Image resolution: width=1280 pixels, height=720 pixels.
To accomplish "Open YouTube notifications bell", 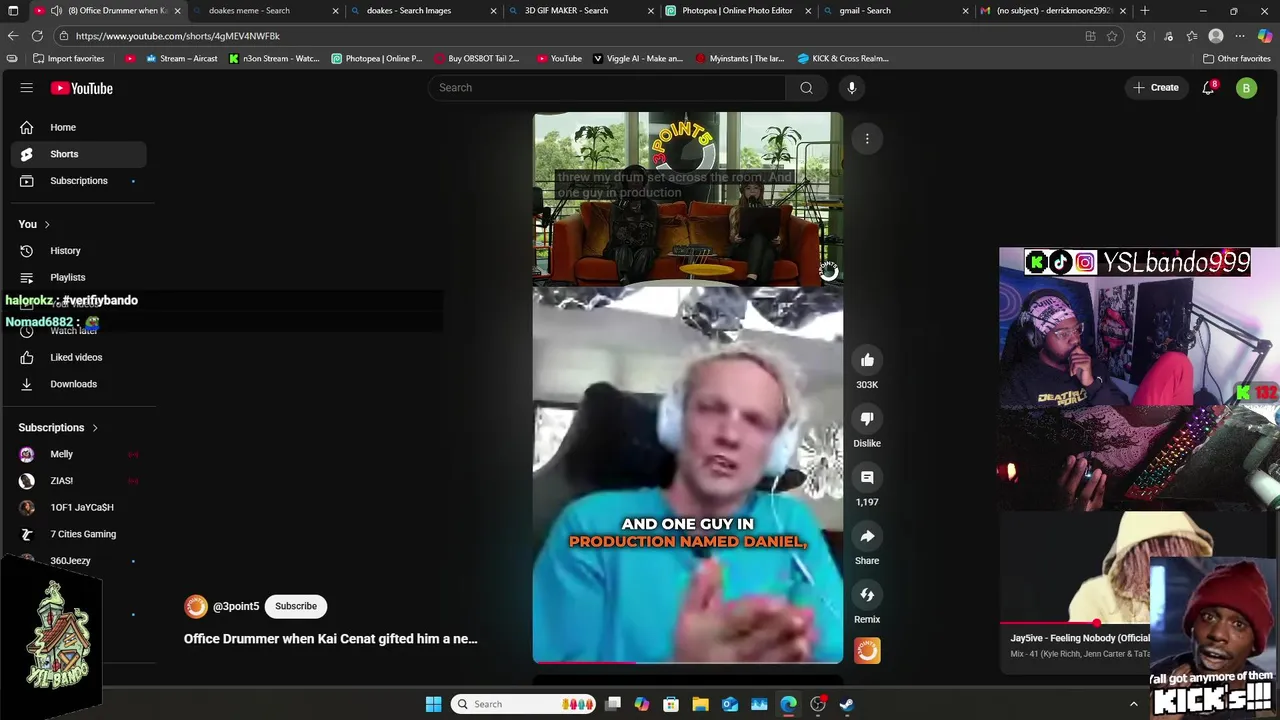I will pos(1208,88).
